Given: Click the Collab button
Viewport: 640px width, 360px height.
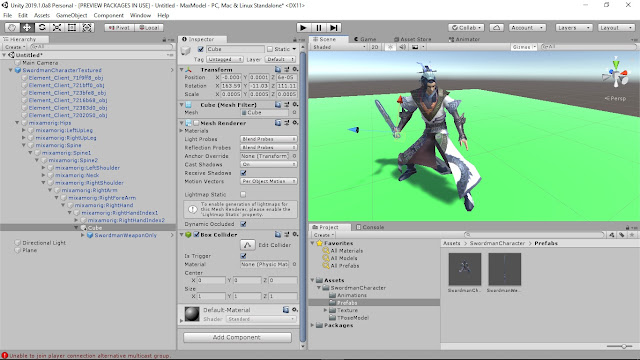Looking at the screenshot, I should [x=466, y=27].
